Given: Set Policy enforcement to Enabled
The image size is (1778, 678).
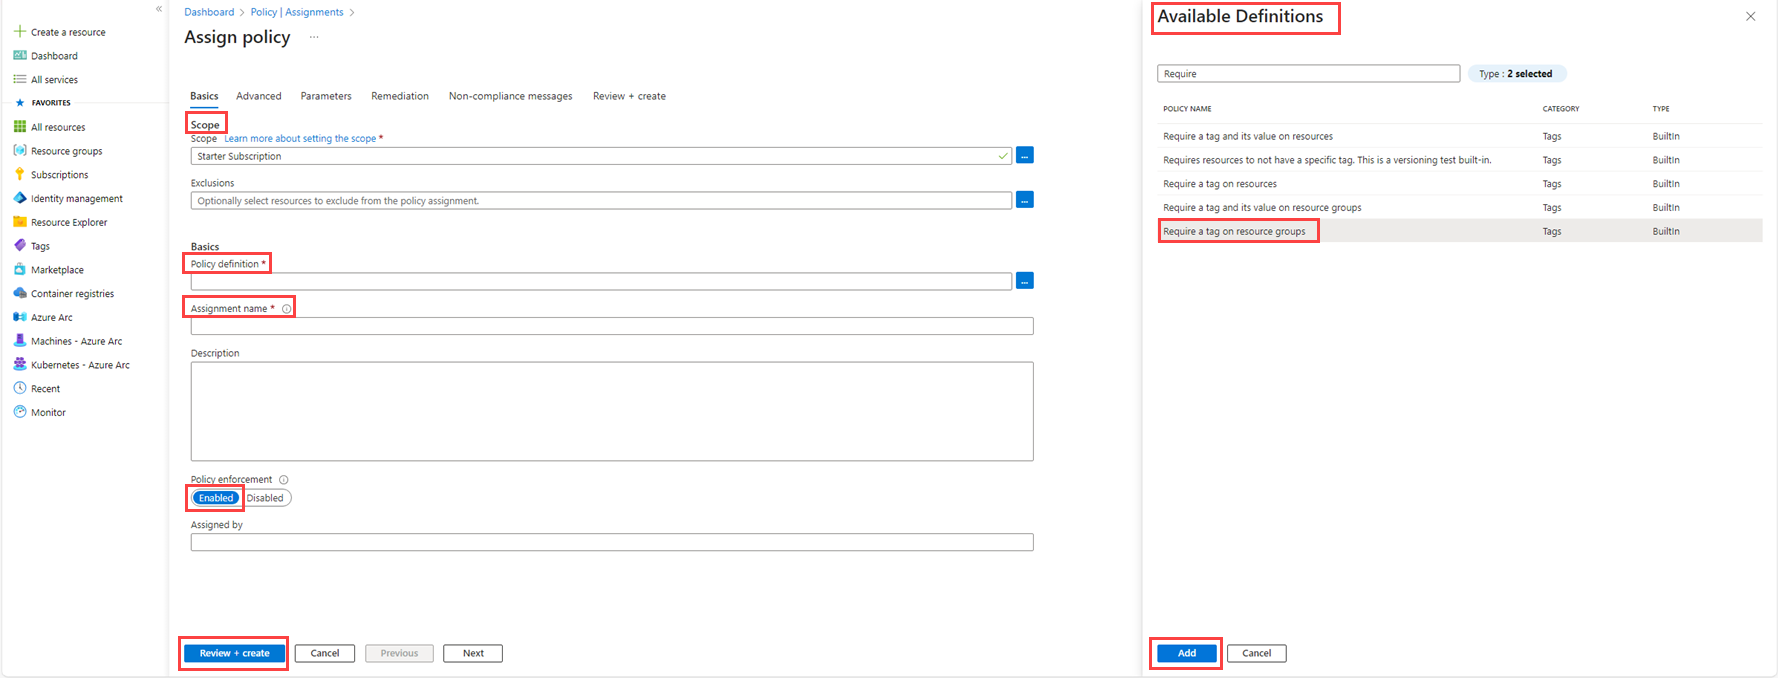Looking at the screenshot, I should click(x=216, y=498).
